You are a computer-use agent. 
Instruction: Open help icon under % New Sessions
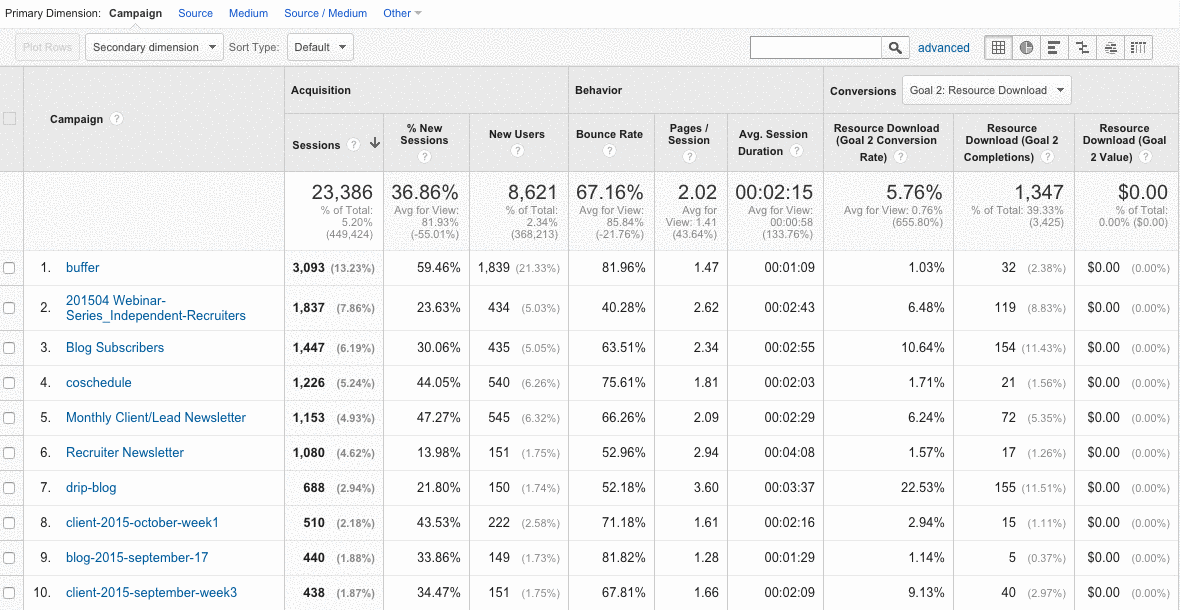[424, 156]
